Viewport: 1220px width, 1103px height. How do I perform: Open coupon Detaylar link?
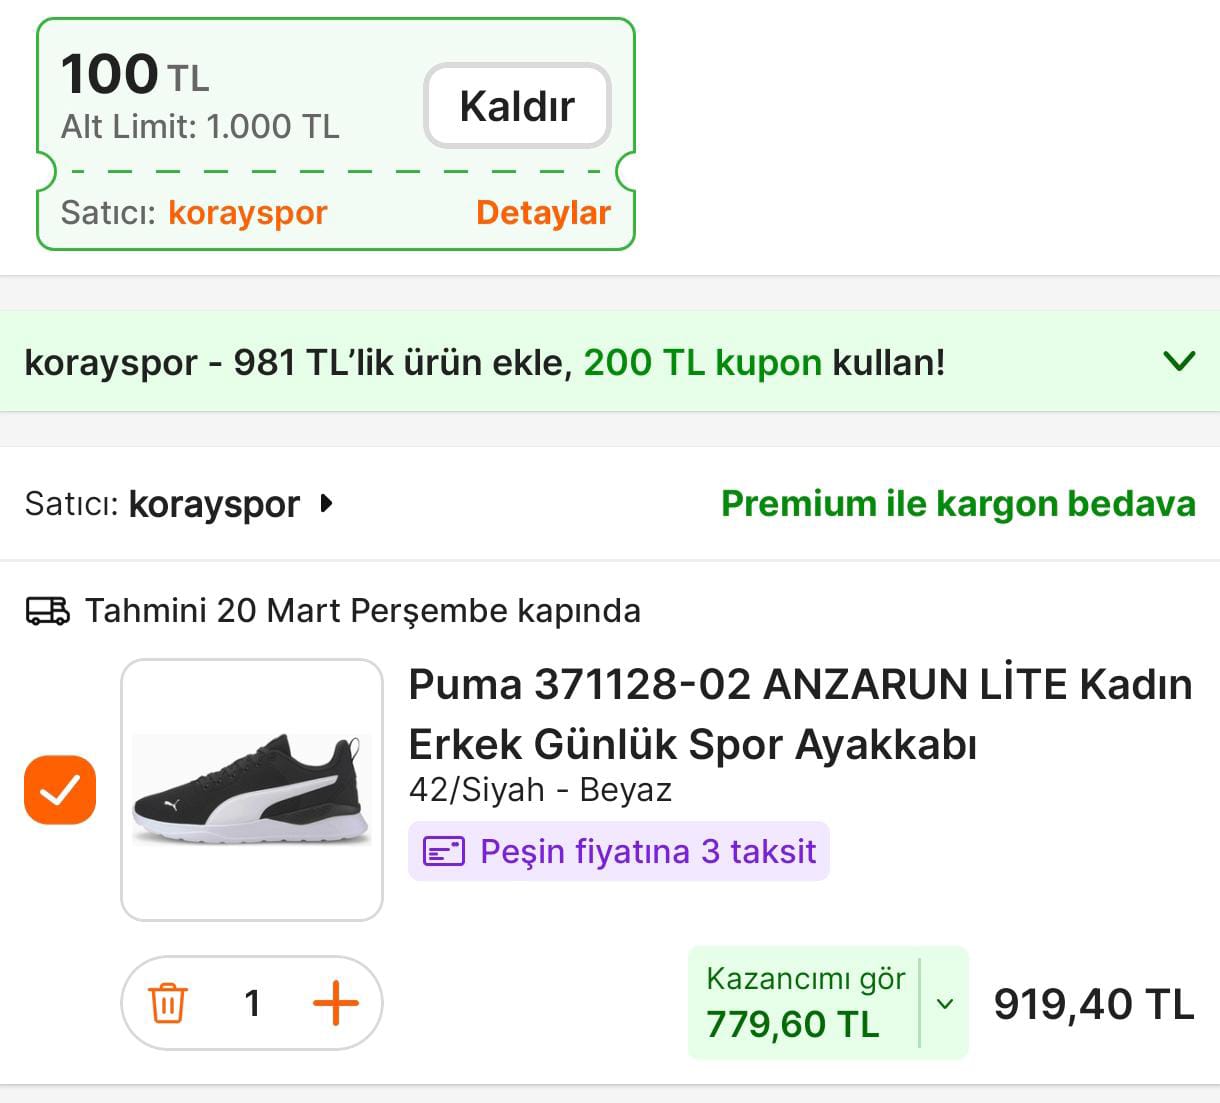click(x=543, y=213)
